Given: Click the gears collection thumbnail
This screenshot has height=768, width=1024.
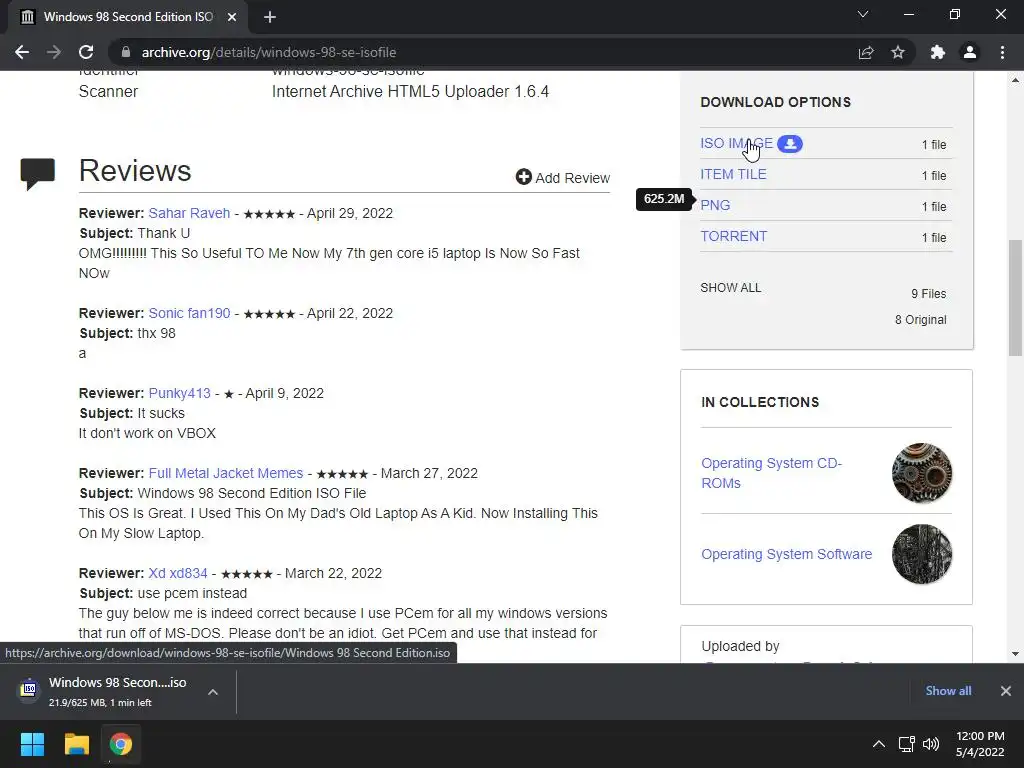Looking at the screenshot, I should 921,473.
